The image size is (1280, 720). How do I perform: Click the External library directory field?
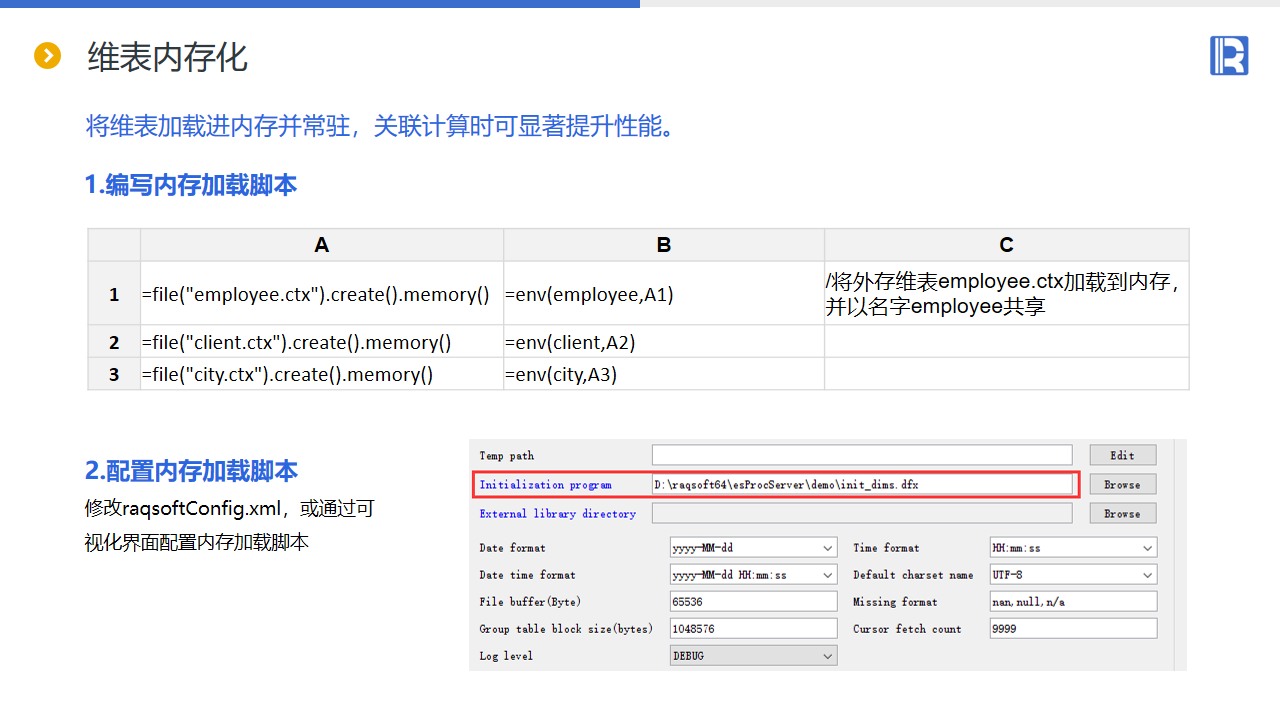click(862, 513)
